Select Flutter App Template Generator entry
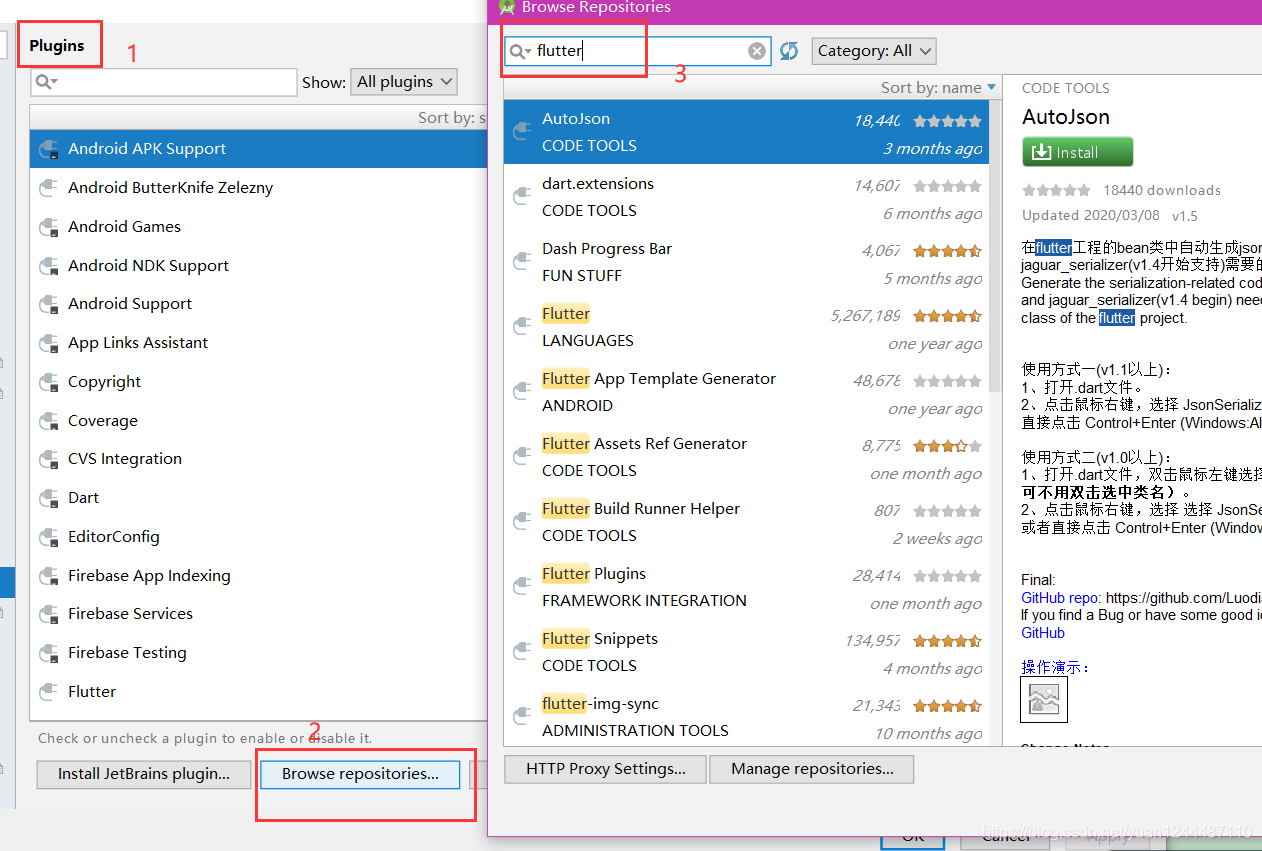This screenshot has width=1262, height=851. 746,392
